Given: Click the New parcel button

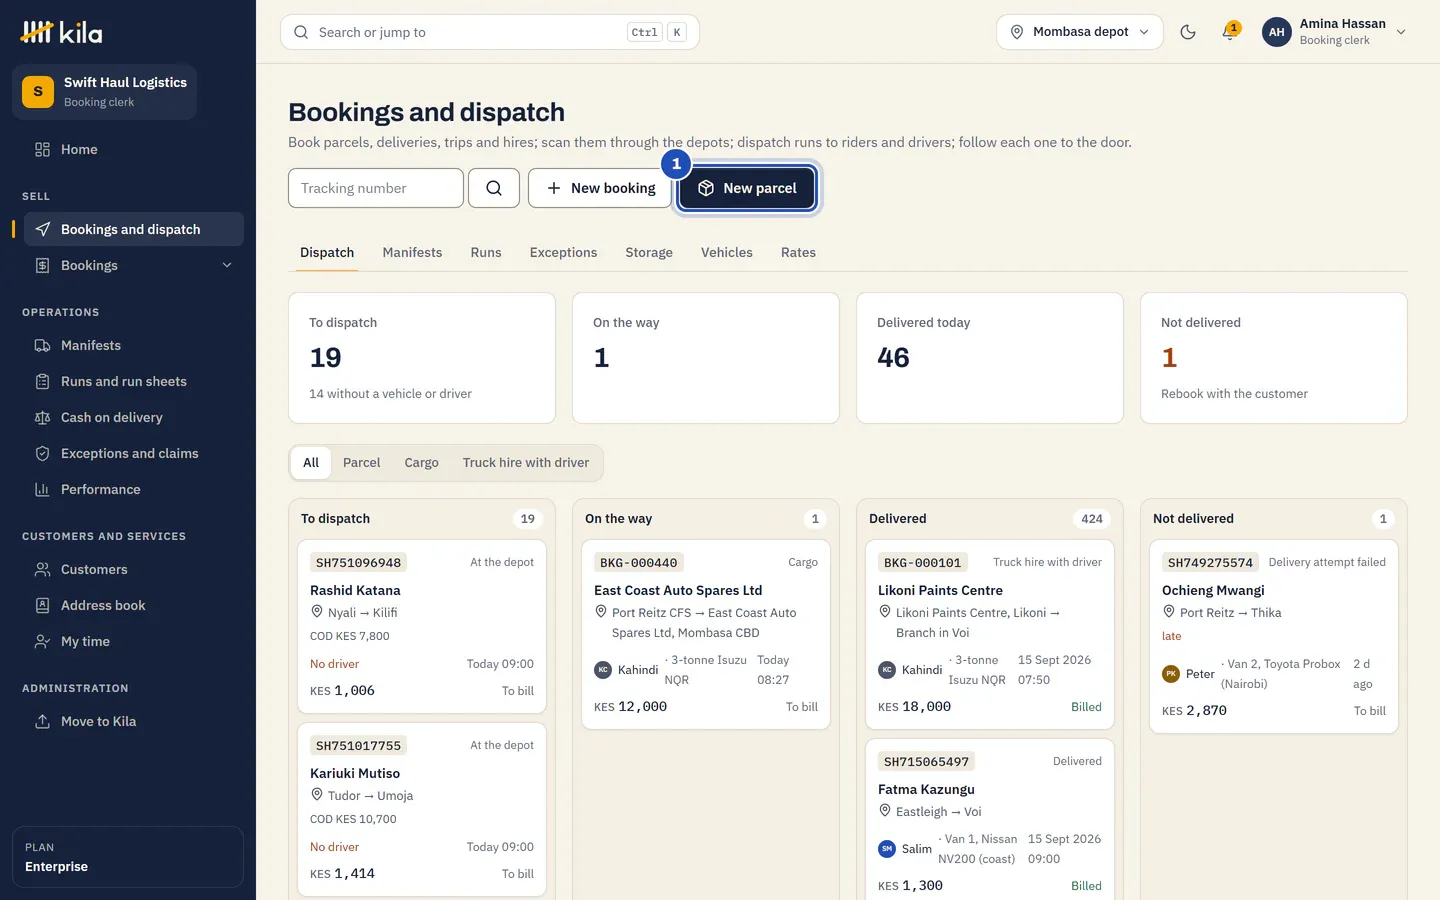Looking at the screenshot, I should click(747, 188).
